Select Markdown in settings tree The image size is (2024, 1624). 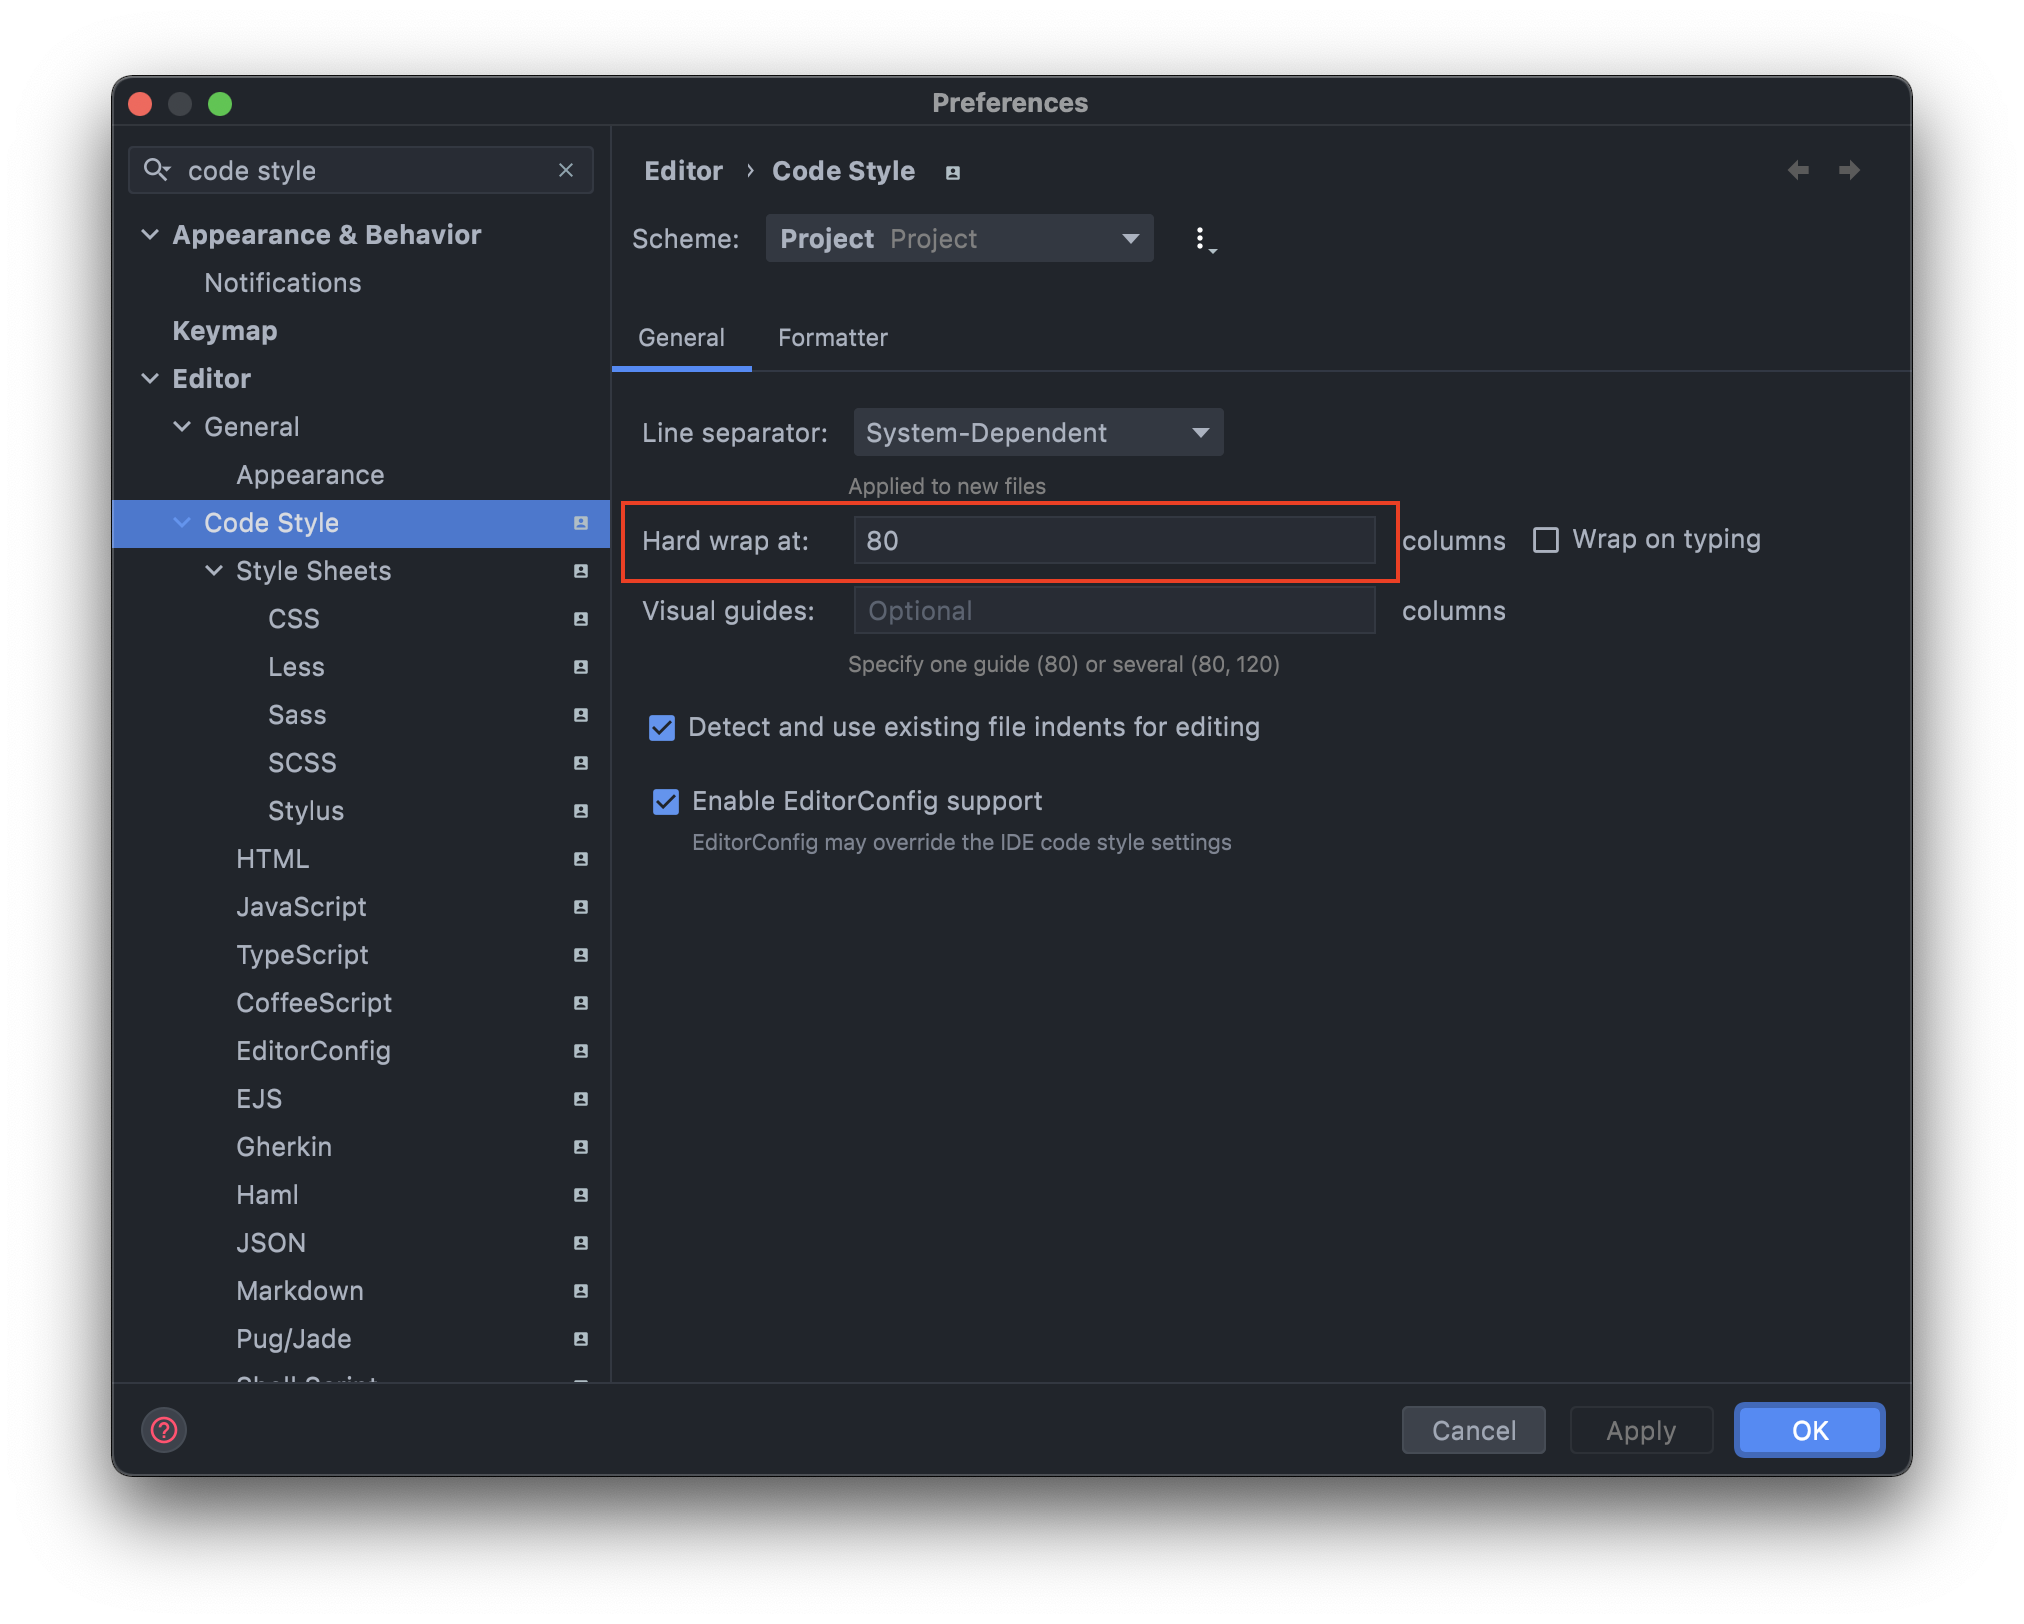pyautogui.click(x=300, y=1291)
